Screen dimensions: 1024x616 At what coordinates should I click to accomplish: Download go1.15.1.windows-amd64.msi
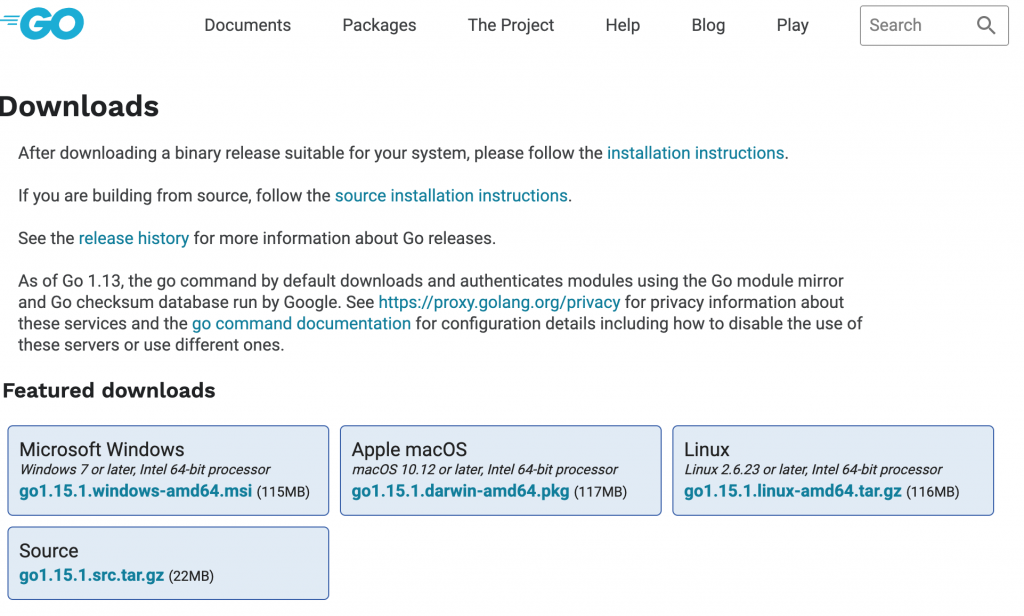point(135,491)
